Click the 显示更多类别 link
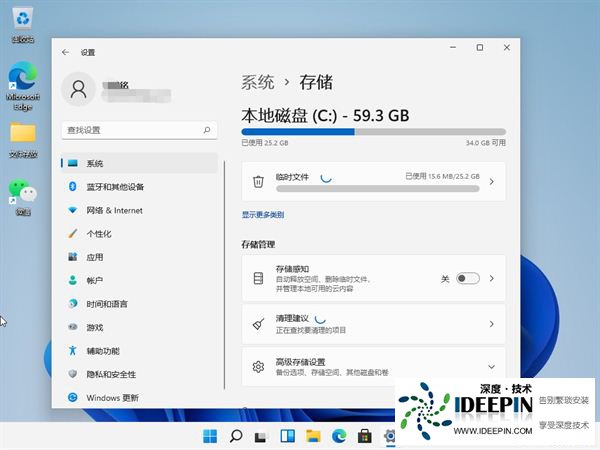This screenshot has height=450, width=600. point(263,215)
